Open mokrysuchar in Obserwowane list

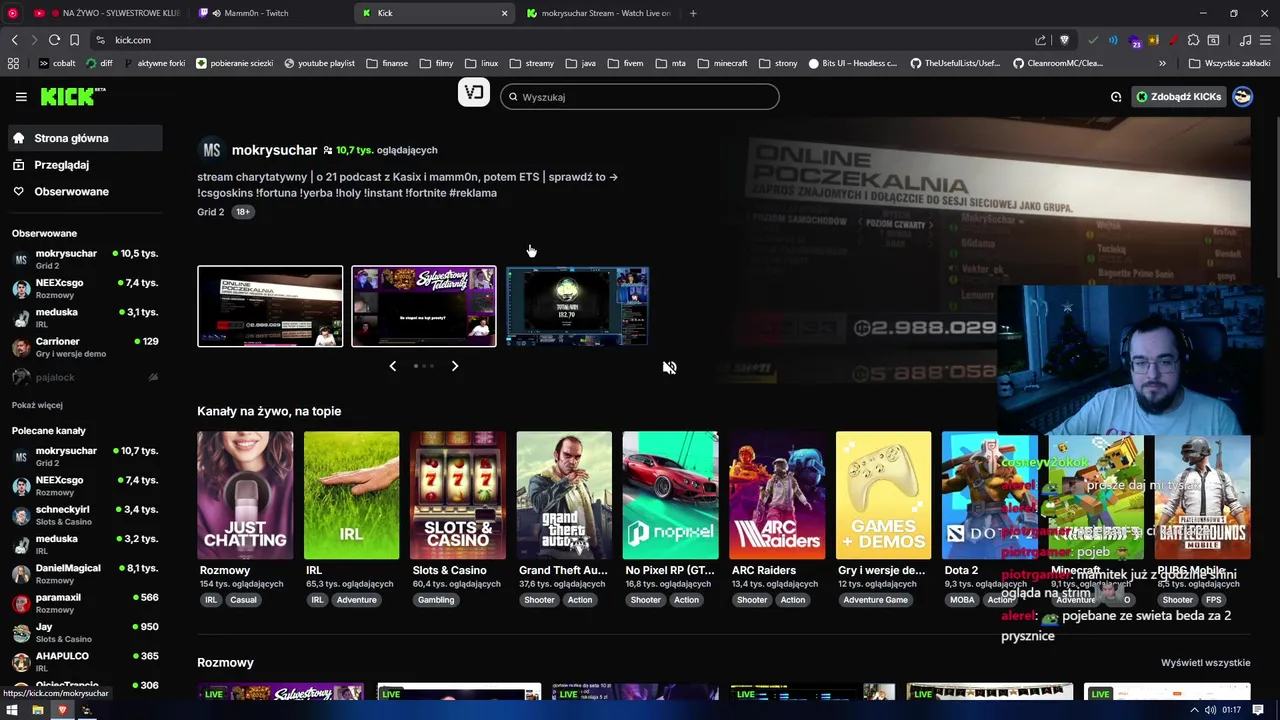pyautogui.click(x=85, y=259)
